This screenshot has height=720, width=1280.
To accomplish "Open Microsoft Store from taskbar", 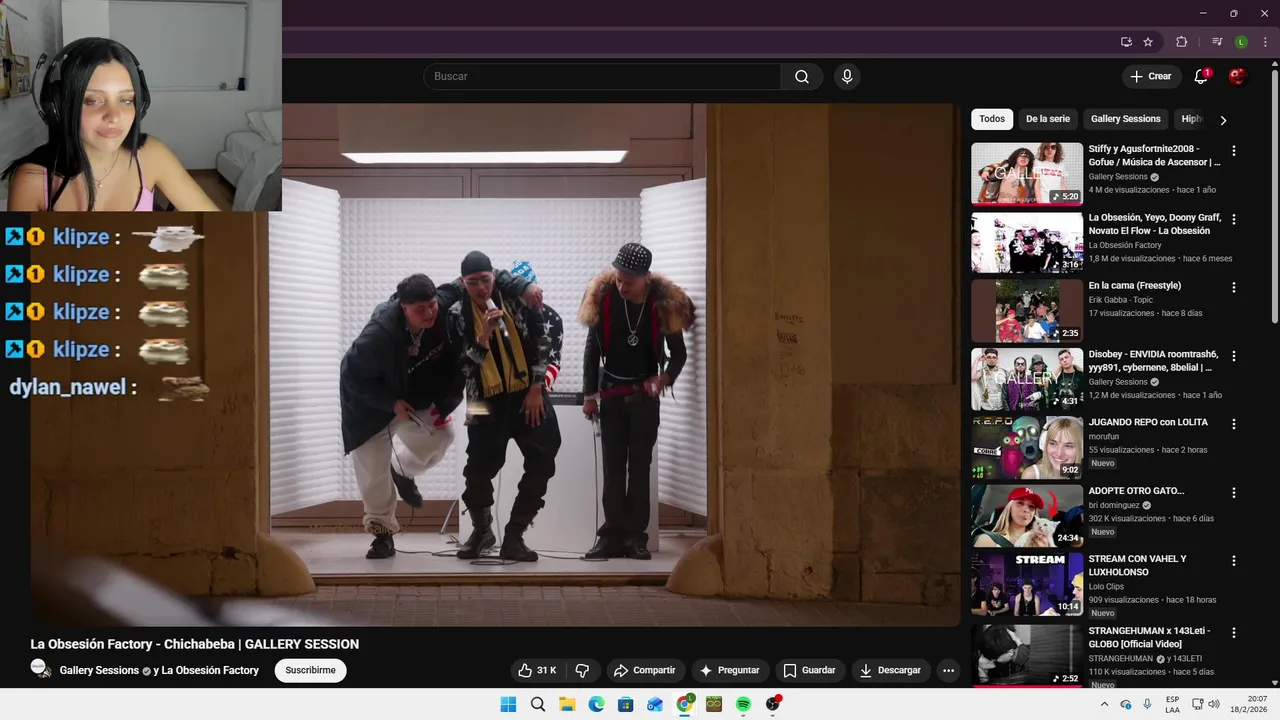I will tap(626, 704).
